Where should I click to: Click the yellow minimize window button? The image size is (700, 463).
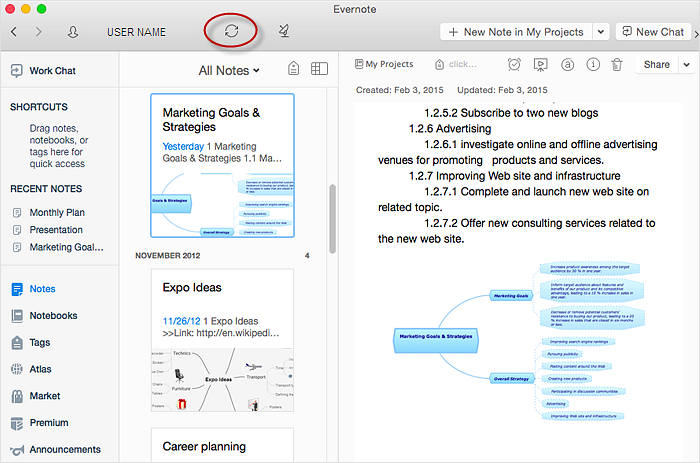(26, 8)
